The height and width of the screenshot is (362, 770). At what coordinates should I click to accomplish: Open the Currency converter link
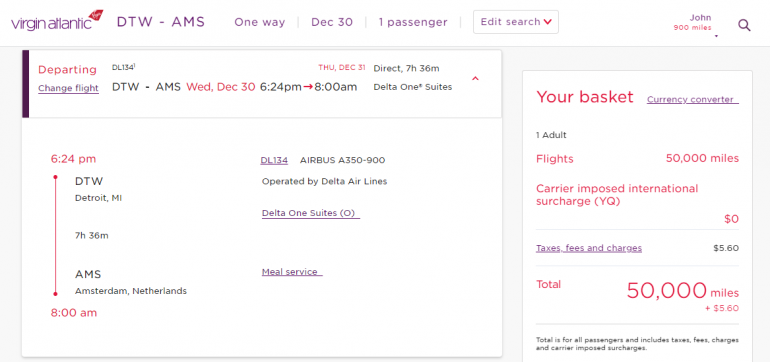[692, 100]
